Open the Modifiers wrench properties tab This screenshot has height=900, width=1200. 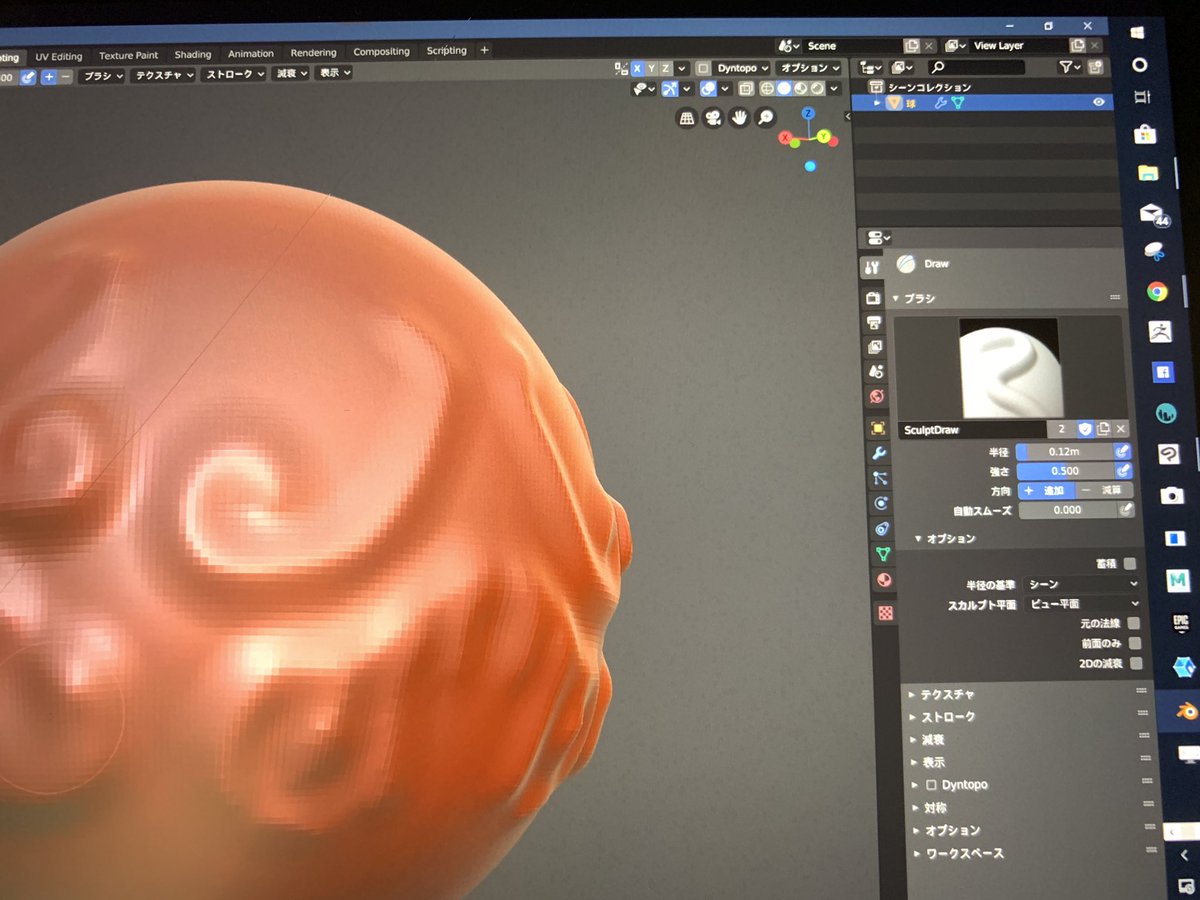pyautogui.click(x=879, y=453)
